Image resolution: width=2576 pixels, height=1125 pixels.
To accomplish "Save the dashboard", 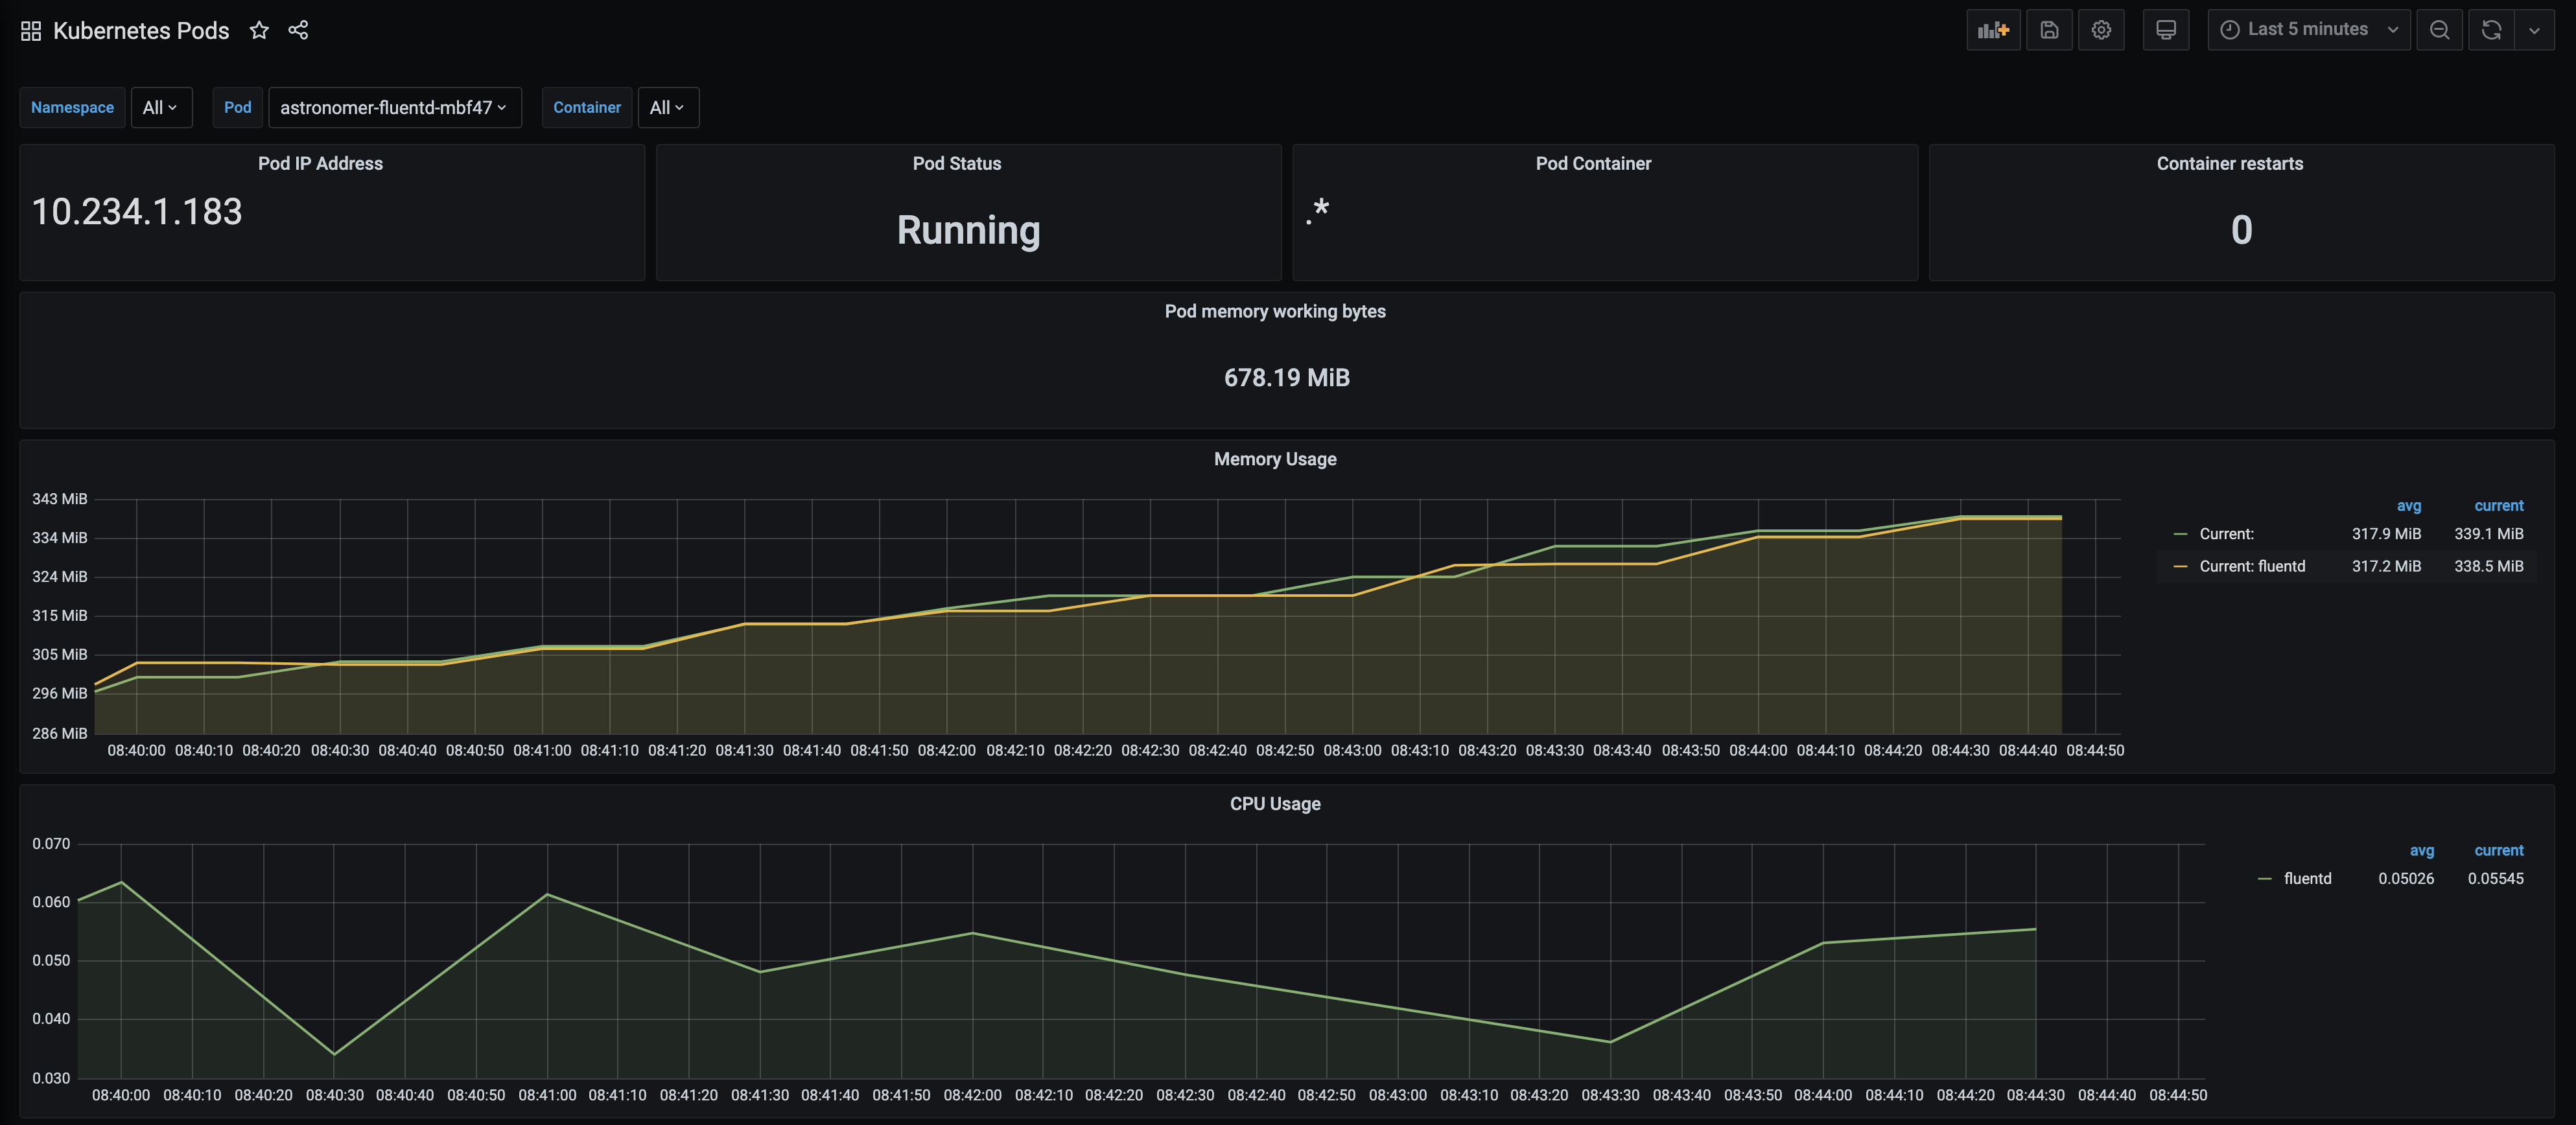I will [2049, 29].
